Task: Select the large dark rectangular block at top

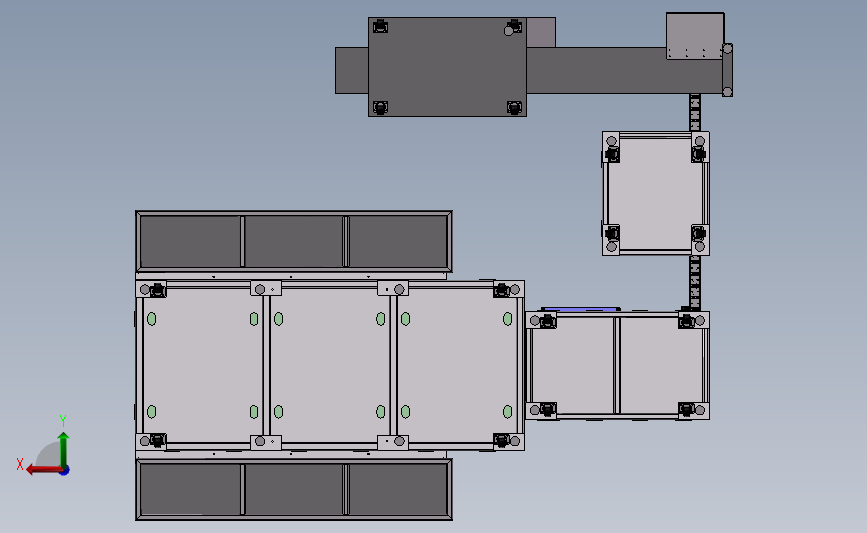Action: pyautogui.click(x=447, y=67)
